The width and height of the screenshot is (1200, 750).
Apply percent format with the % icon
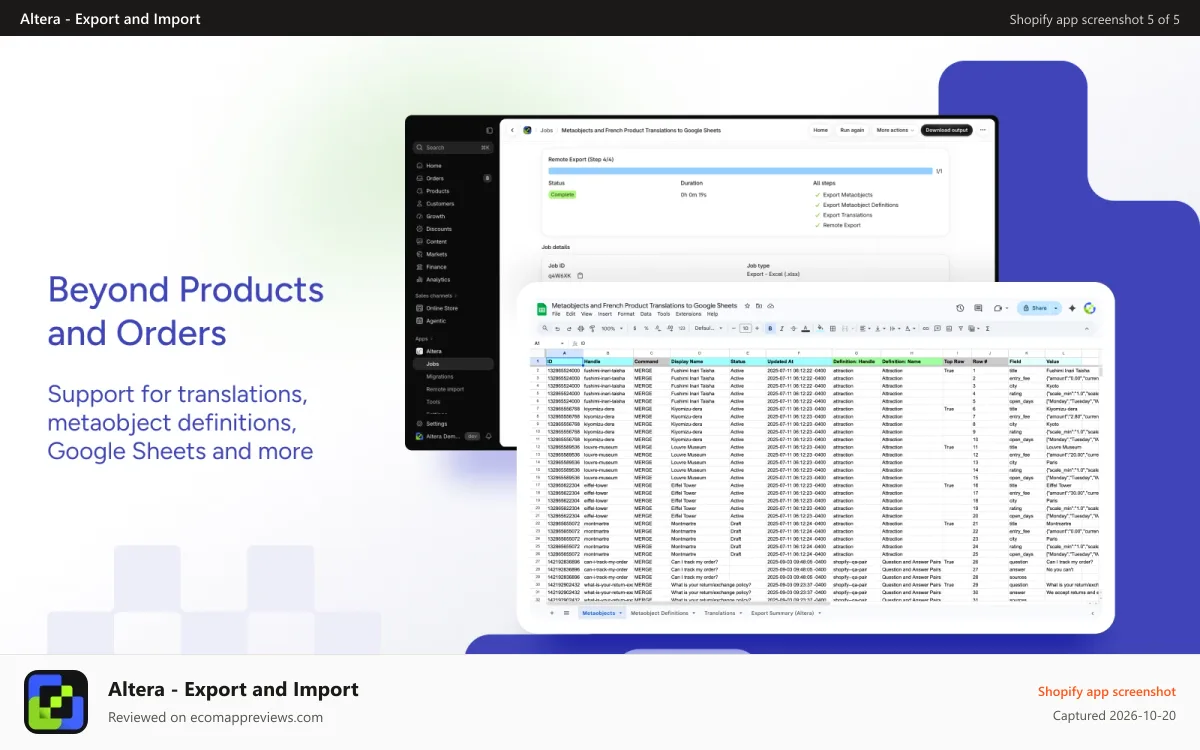click(x=646, y=328)
